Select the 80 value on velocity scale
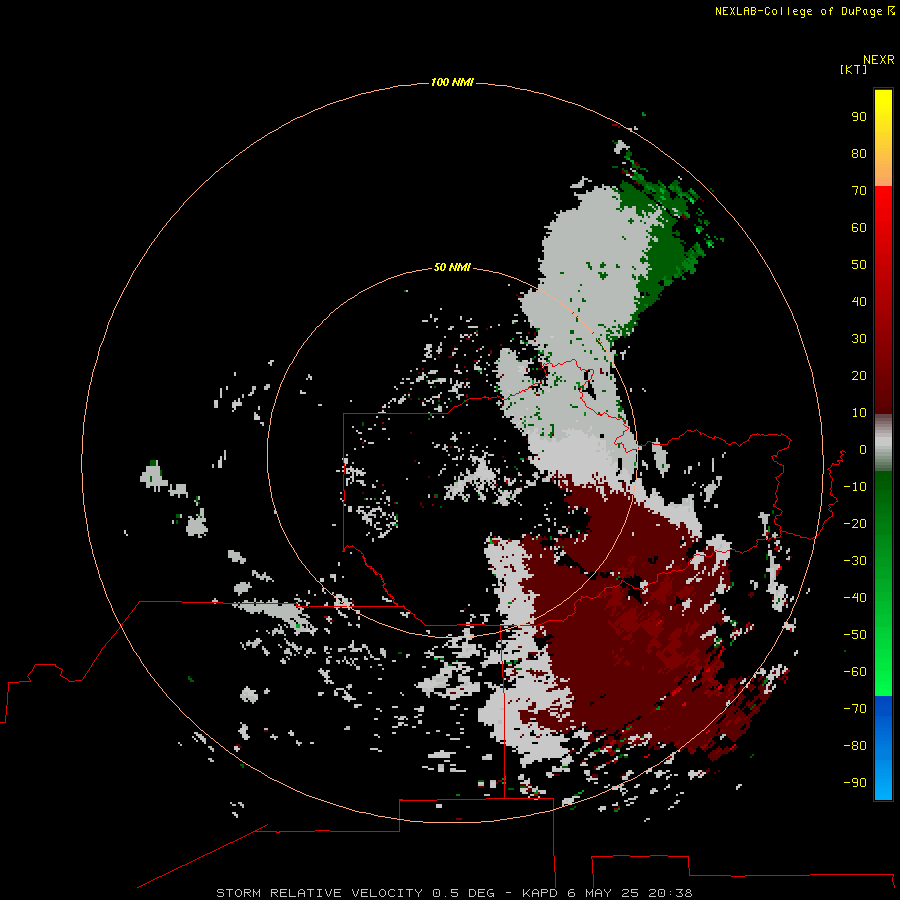The width and height of the screenshot is (900, 900). click(x=859, y=153)
